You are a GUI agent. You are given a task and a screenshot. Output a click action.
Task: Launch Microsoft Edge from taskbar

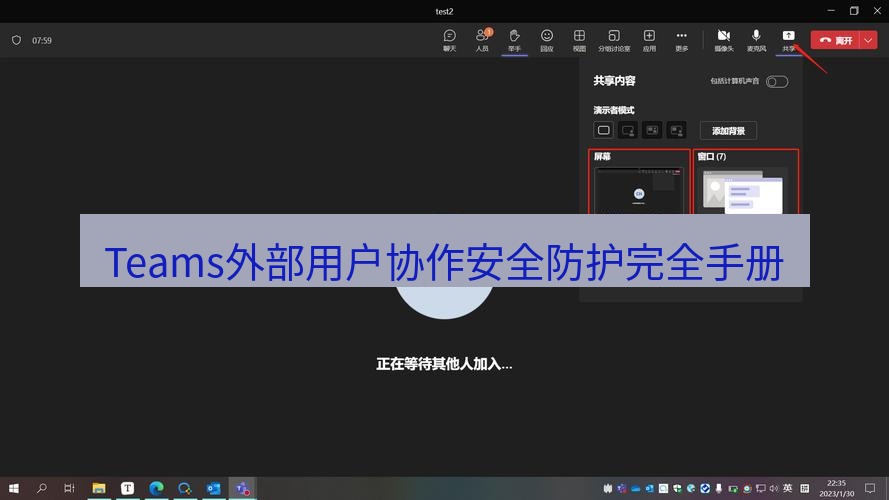coord(156,488)
